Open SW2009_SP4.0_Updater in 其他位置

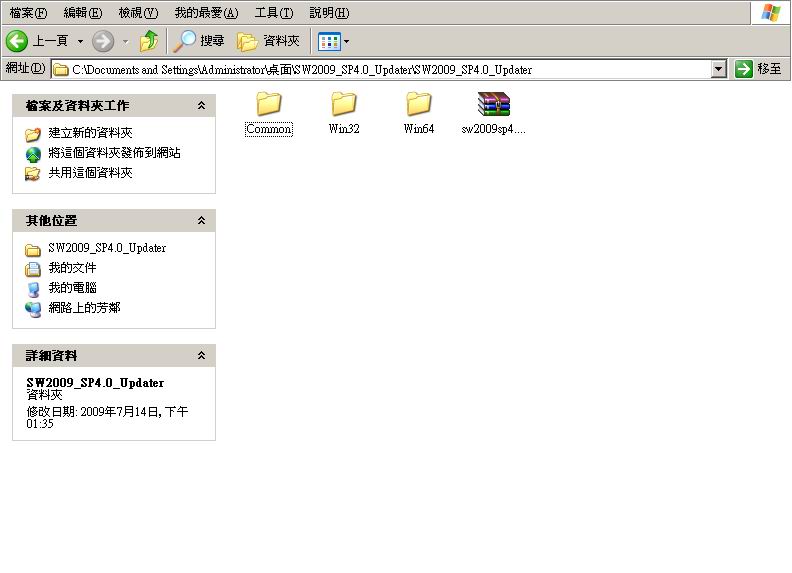[x=107, y=248]
